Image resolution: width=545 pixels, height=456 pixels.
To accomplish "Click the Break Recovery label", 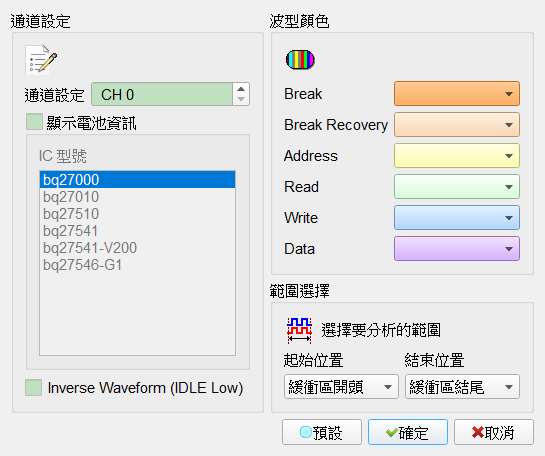I will click(x=336, y=125).
